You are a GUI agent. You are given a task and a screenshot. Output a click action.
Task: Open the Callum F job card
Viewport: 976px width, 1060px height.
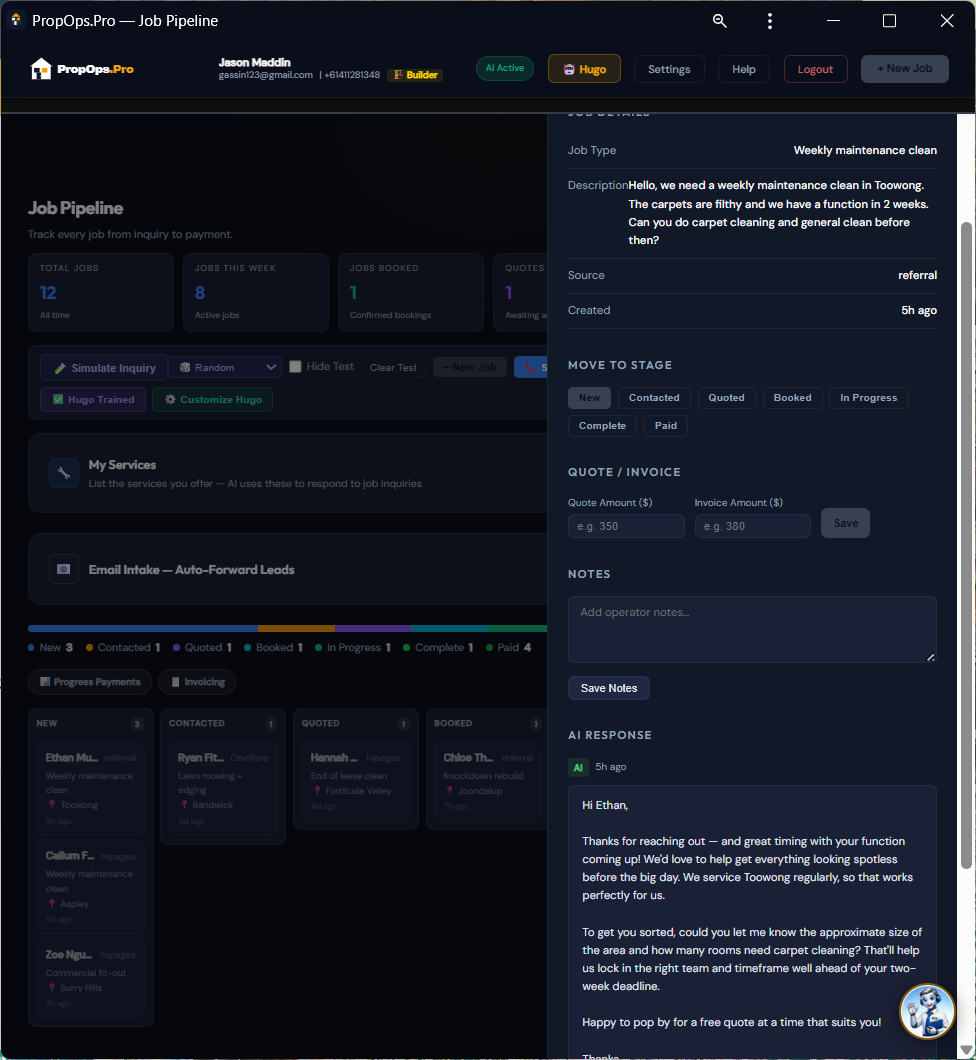91,887
